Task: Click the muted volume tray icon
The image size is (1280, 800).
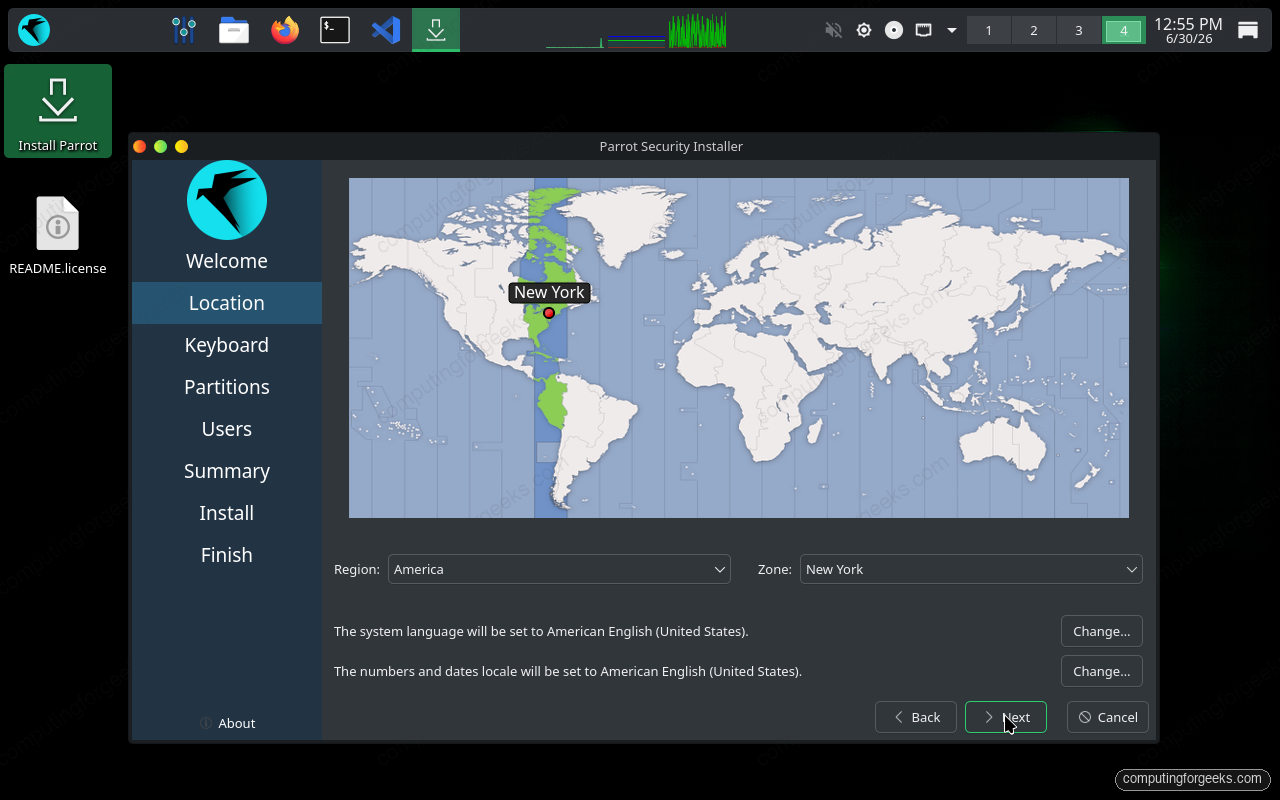Action: (x=834, y=30)
